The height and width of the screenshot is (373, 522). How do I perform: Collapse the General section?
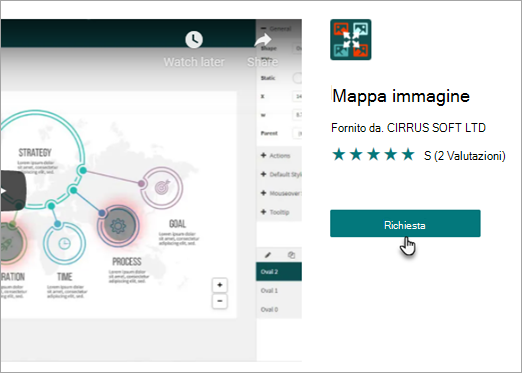[x=276, y=29]
